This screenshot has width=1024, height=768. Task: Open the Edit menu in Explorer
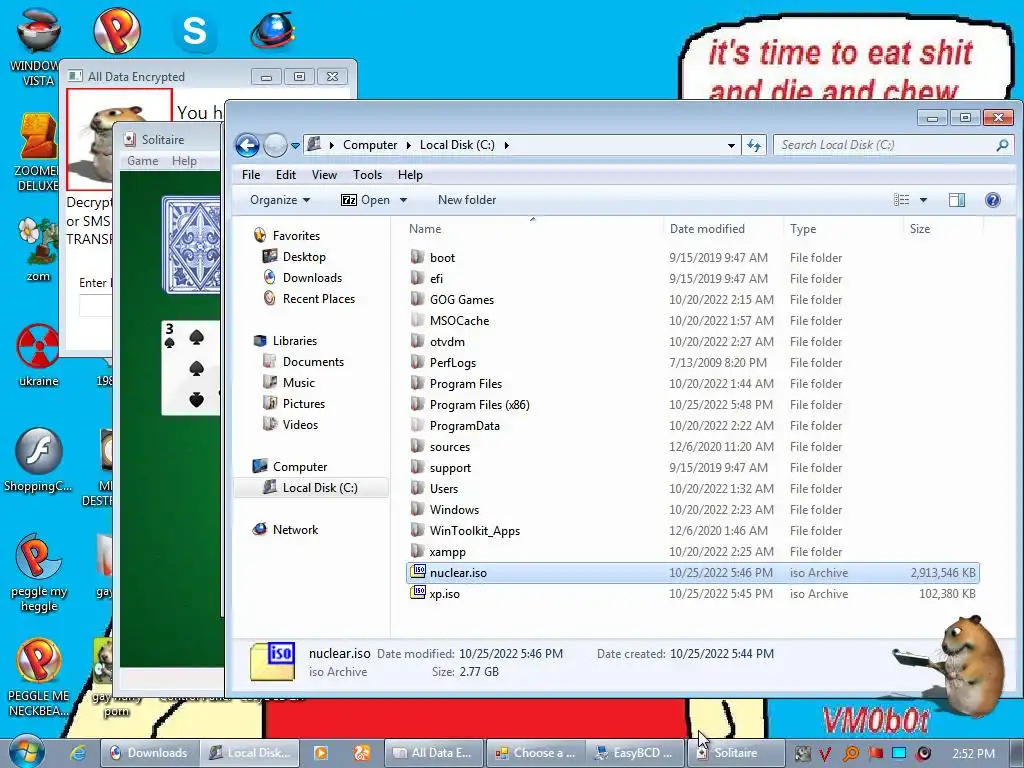[x=285, y=175]
